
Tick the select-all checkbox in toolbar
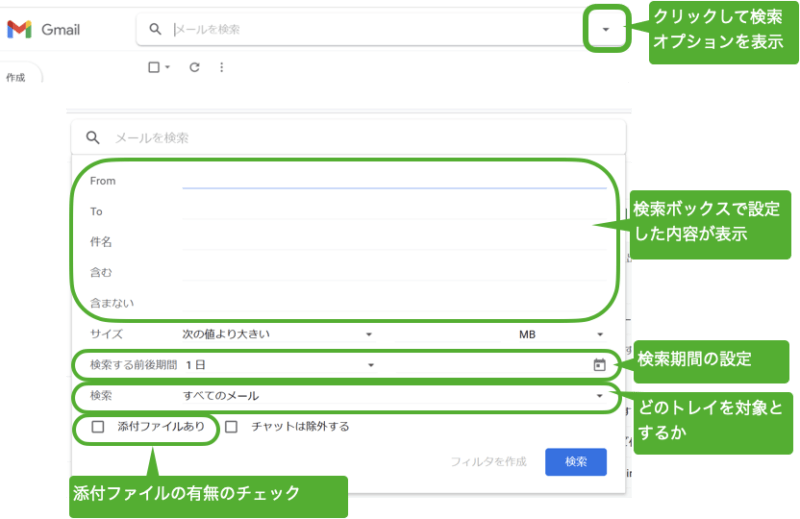(x=153, y=68)
